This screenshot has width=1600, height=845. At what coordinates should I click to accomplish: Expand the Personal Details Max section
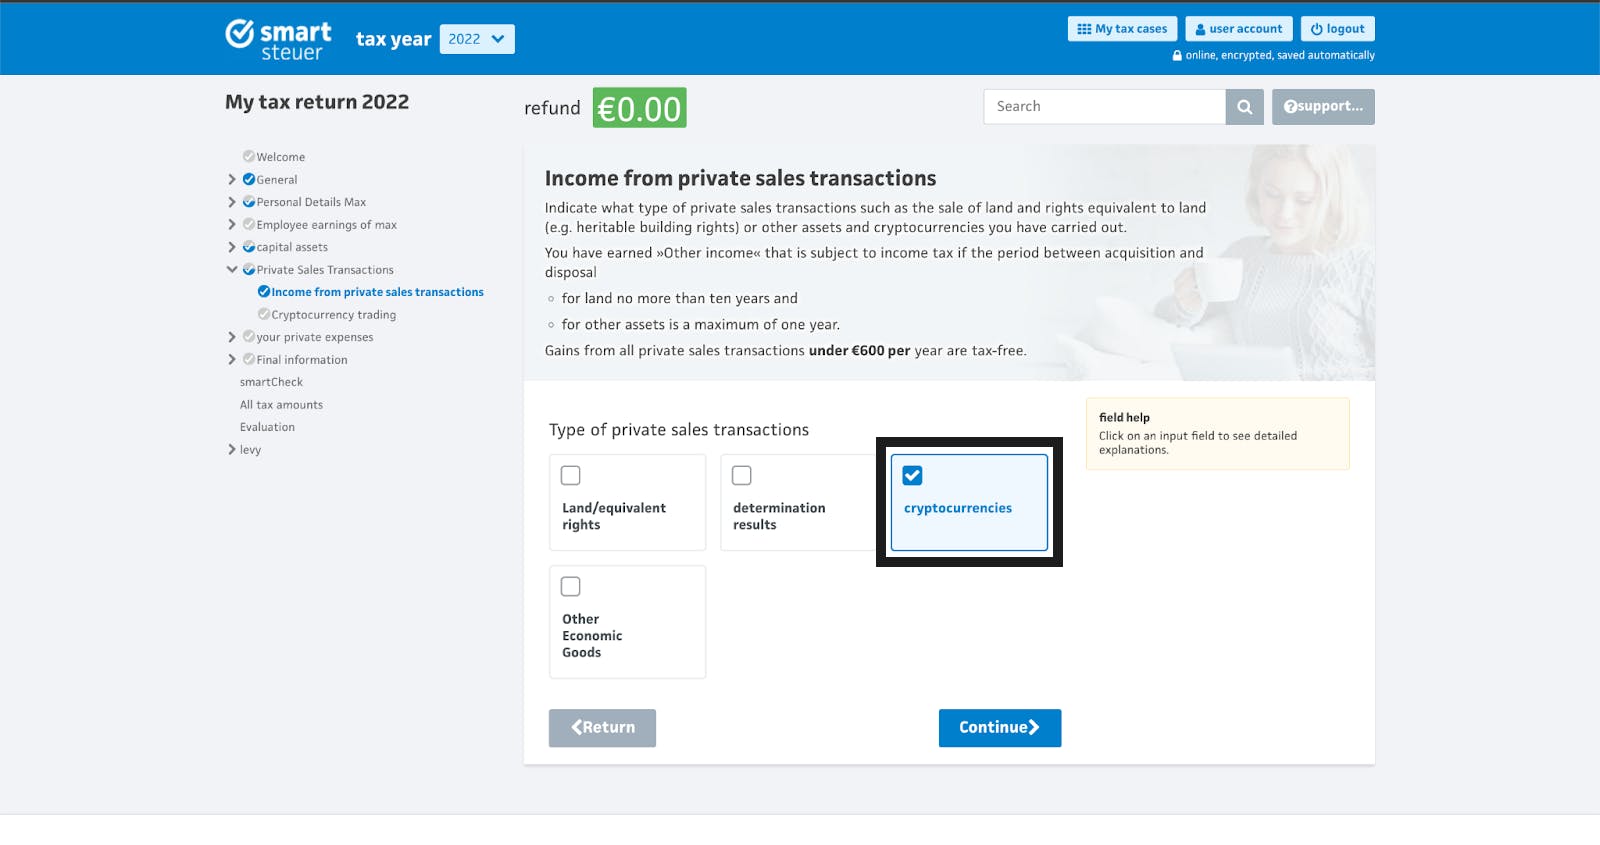[x=232, y=202]
